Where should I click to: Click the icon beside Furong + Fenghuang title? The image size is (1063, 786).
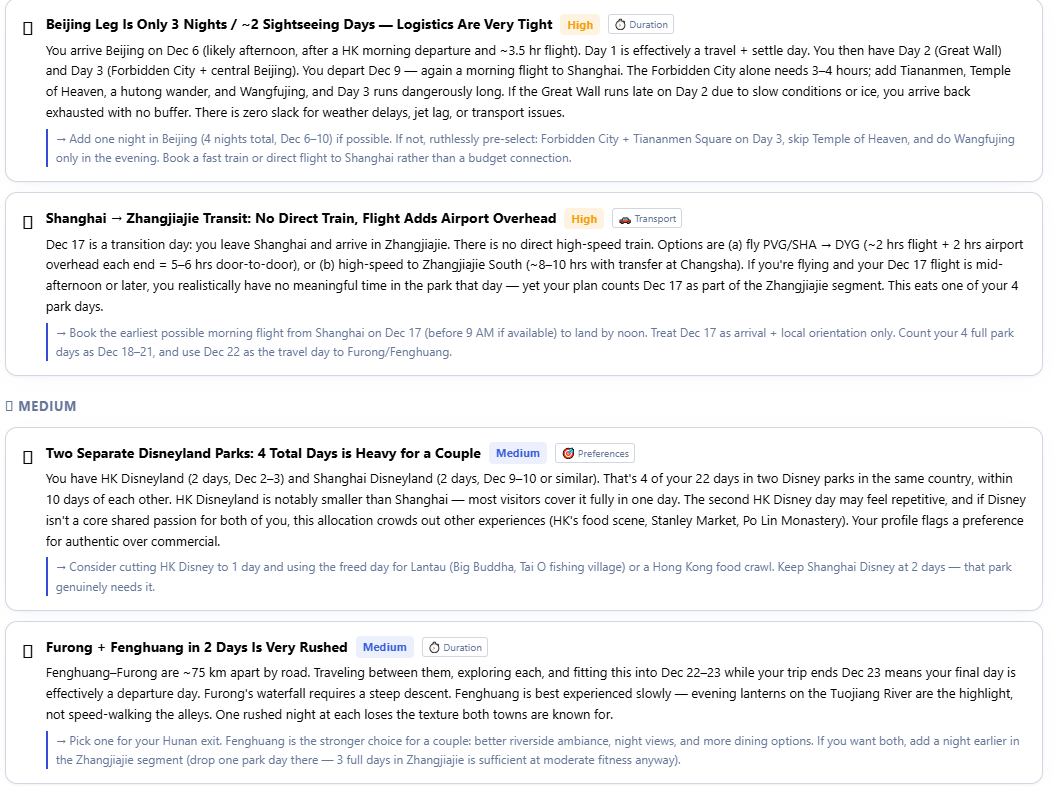pyautogui.click(x=28, y=651)
